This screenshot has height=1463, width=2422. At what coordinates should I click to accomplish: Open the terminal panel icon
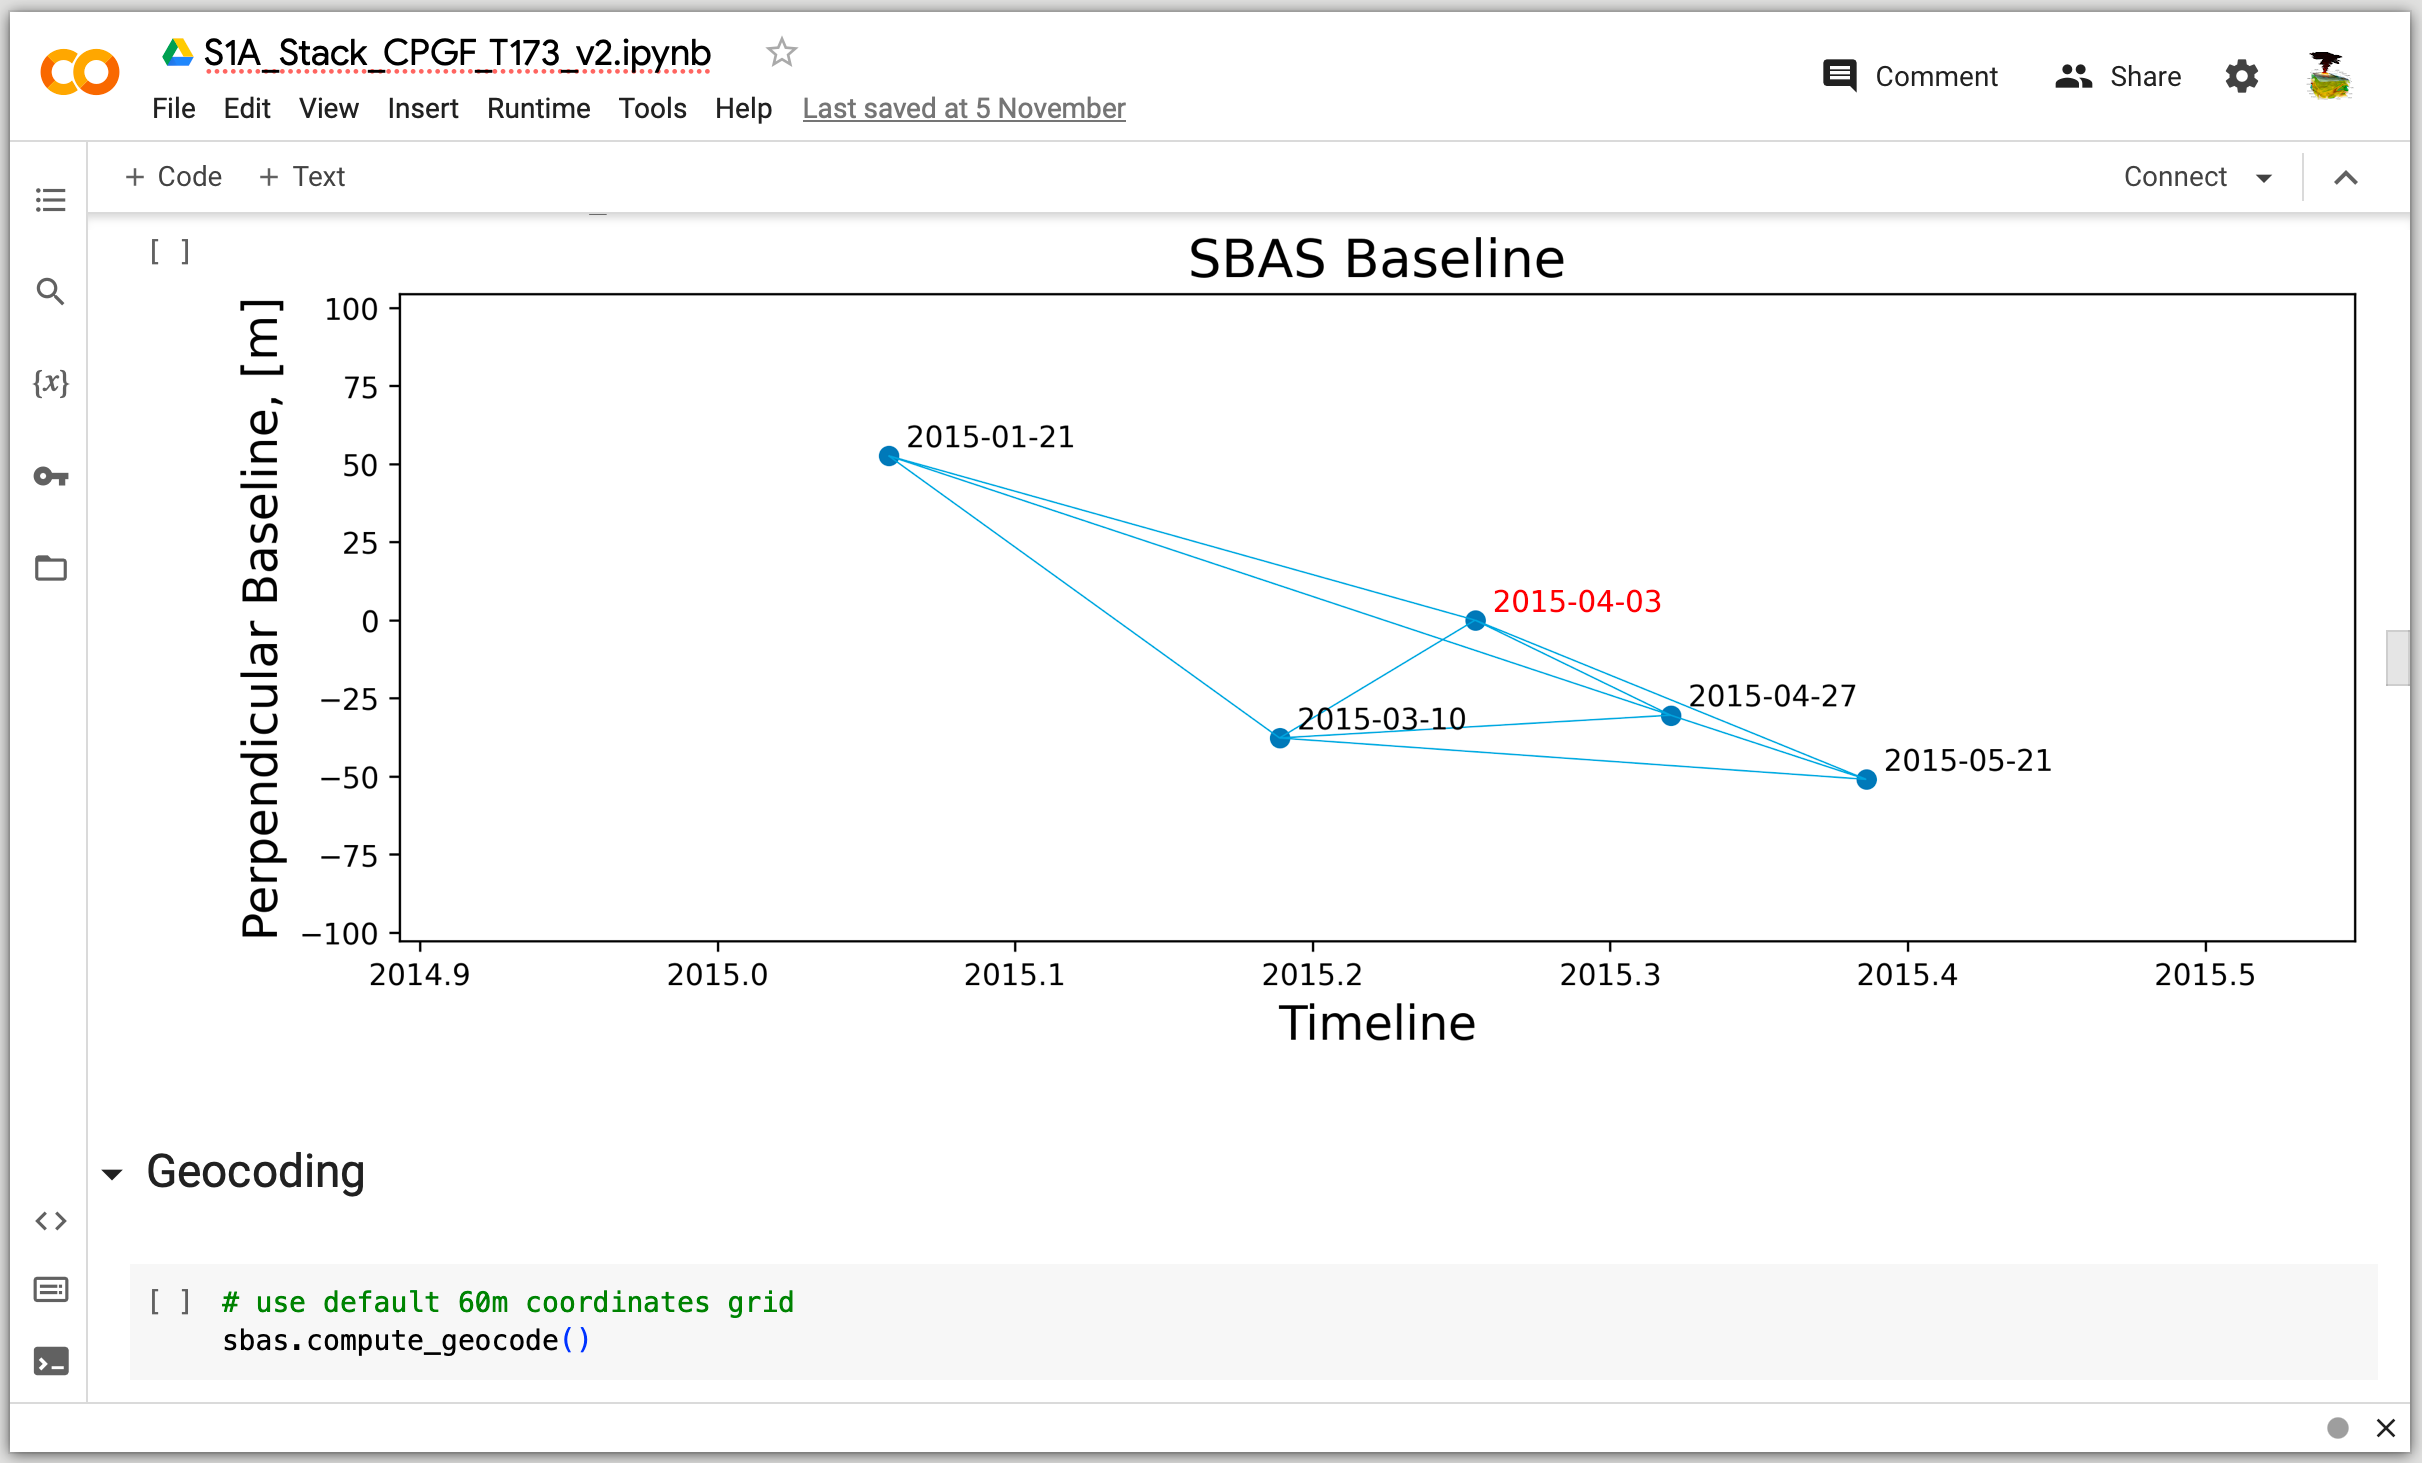(50, 1361)
